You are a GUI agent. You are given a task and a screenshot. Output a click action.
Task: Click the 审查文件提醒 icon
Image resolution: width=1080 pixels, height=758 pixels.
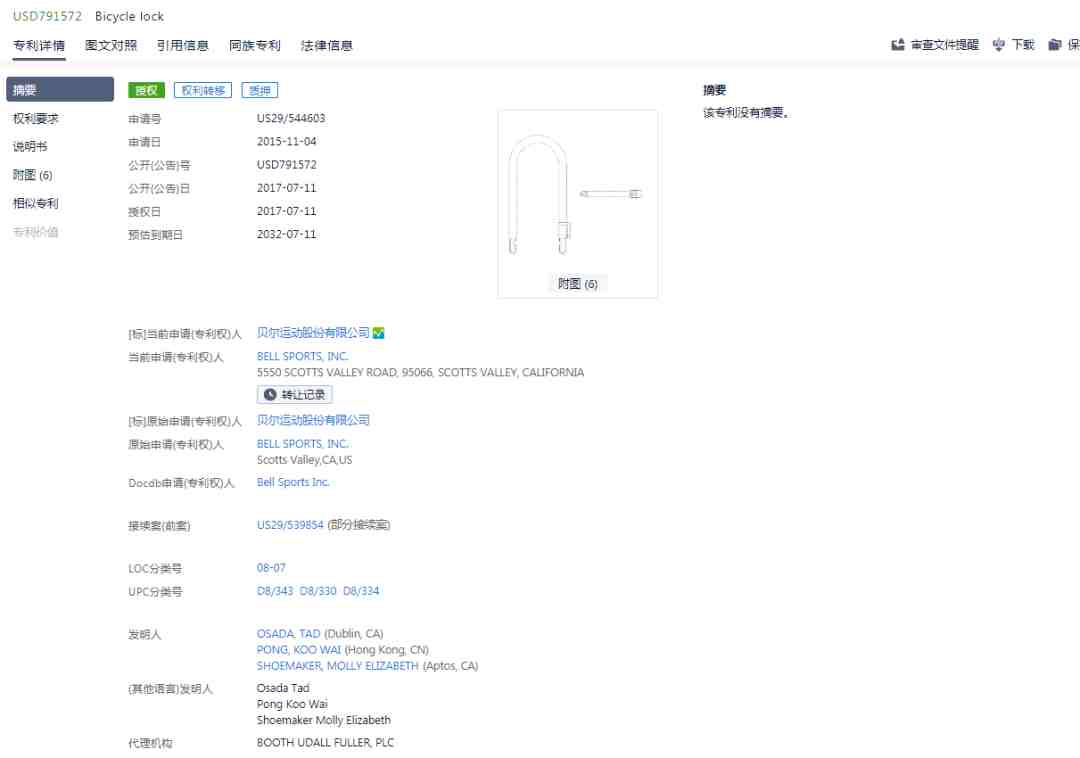[x=897, y=45]
